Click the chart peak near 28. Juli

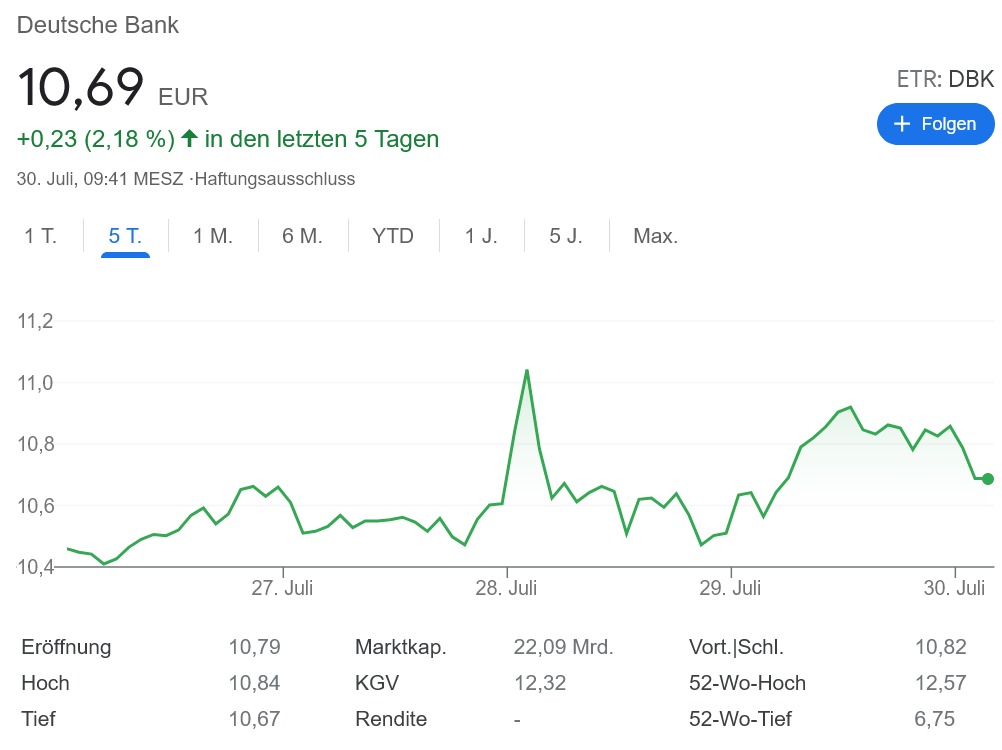pyautogui.click(x=527, y=371)
